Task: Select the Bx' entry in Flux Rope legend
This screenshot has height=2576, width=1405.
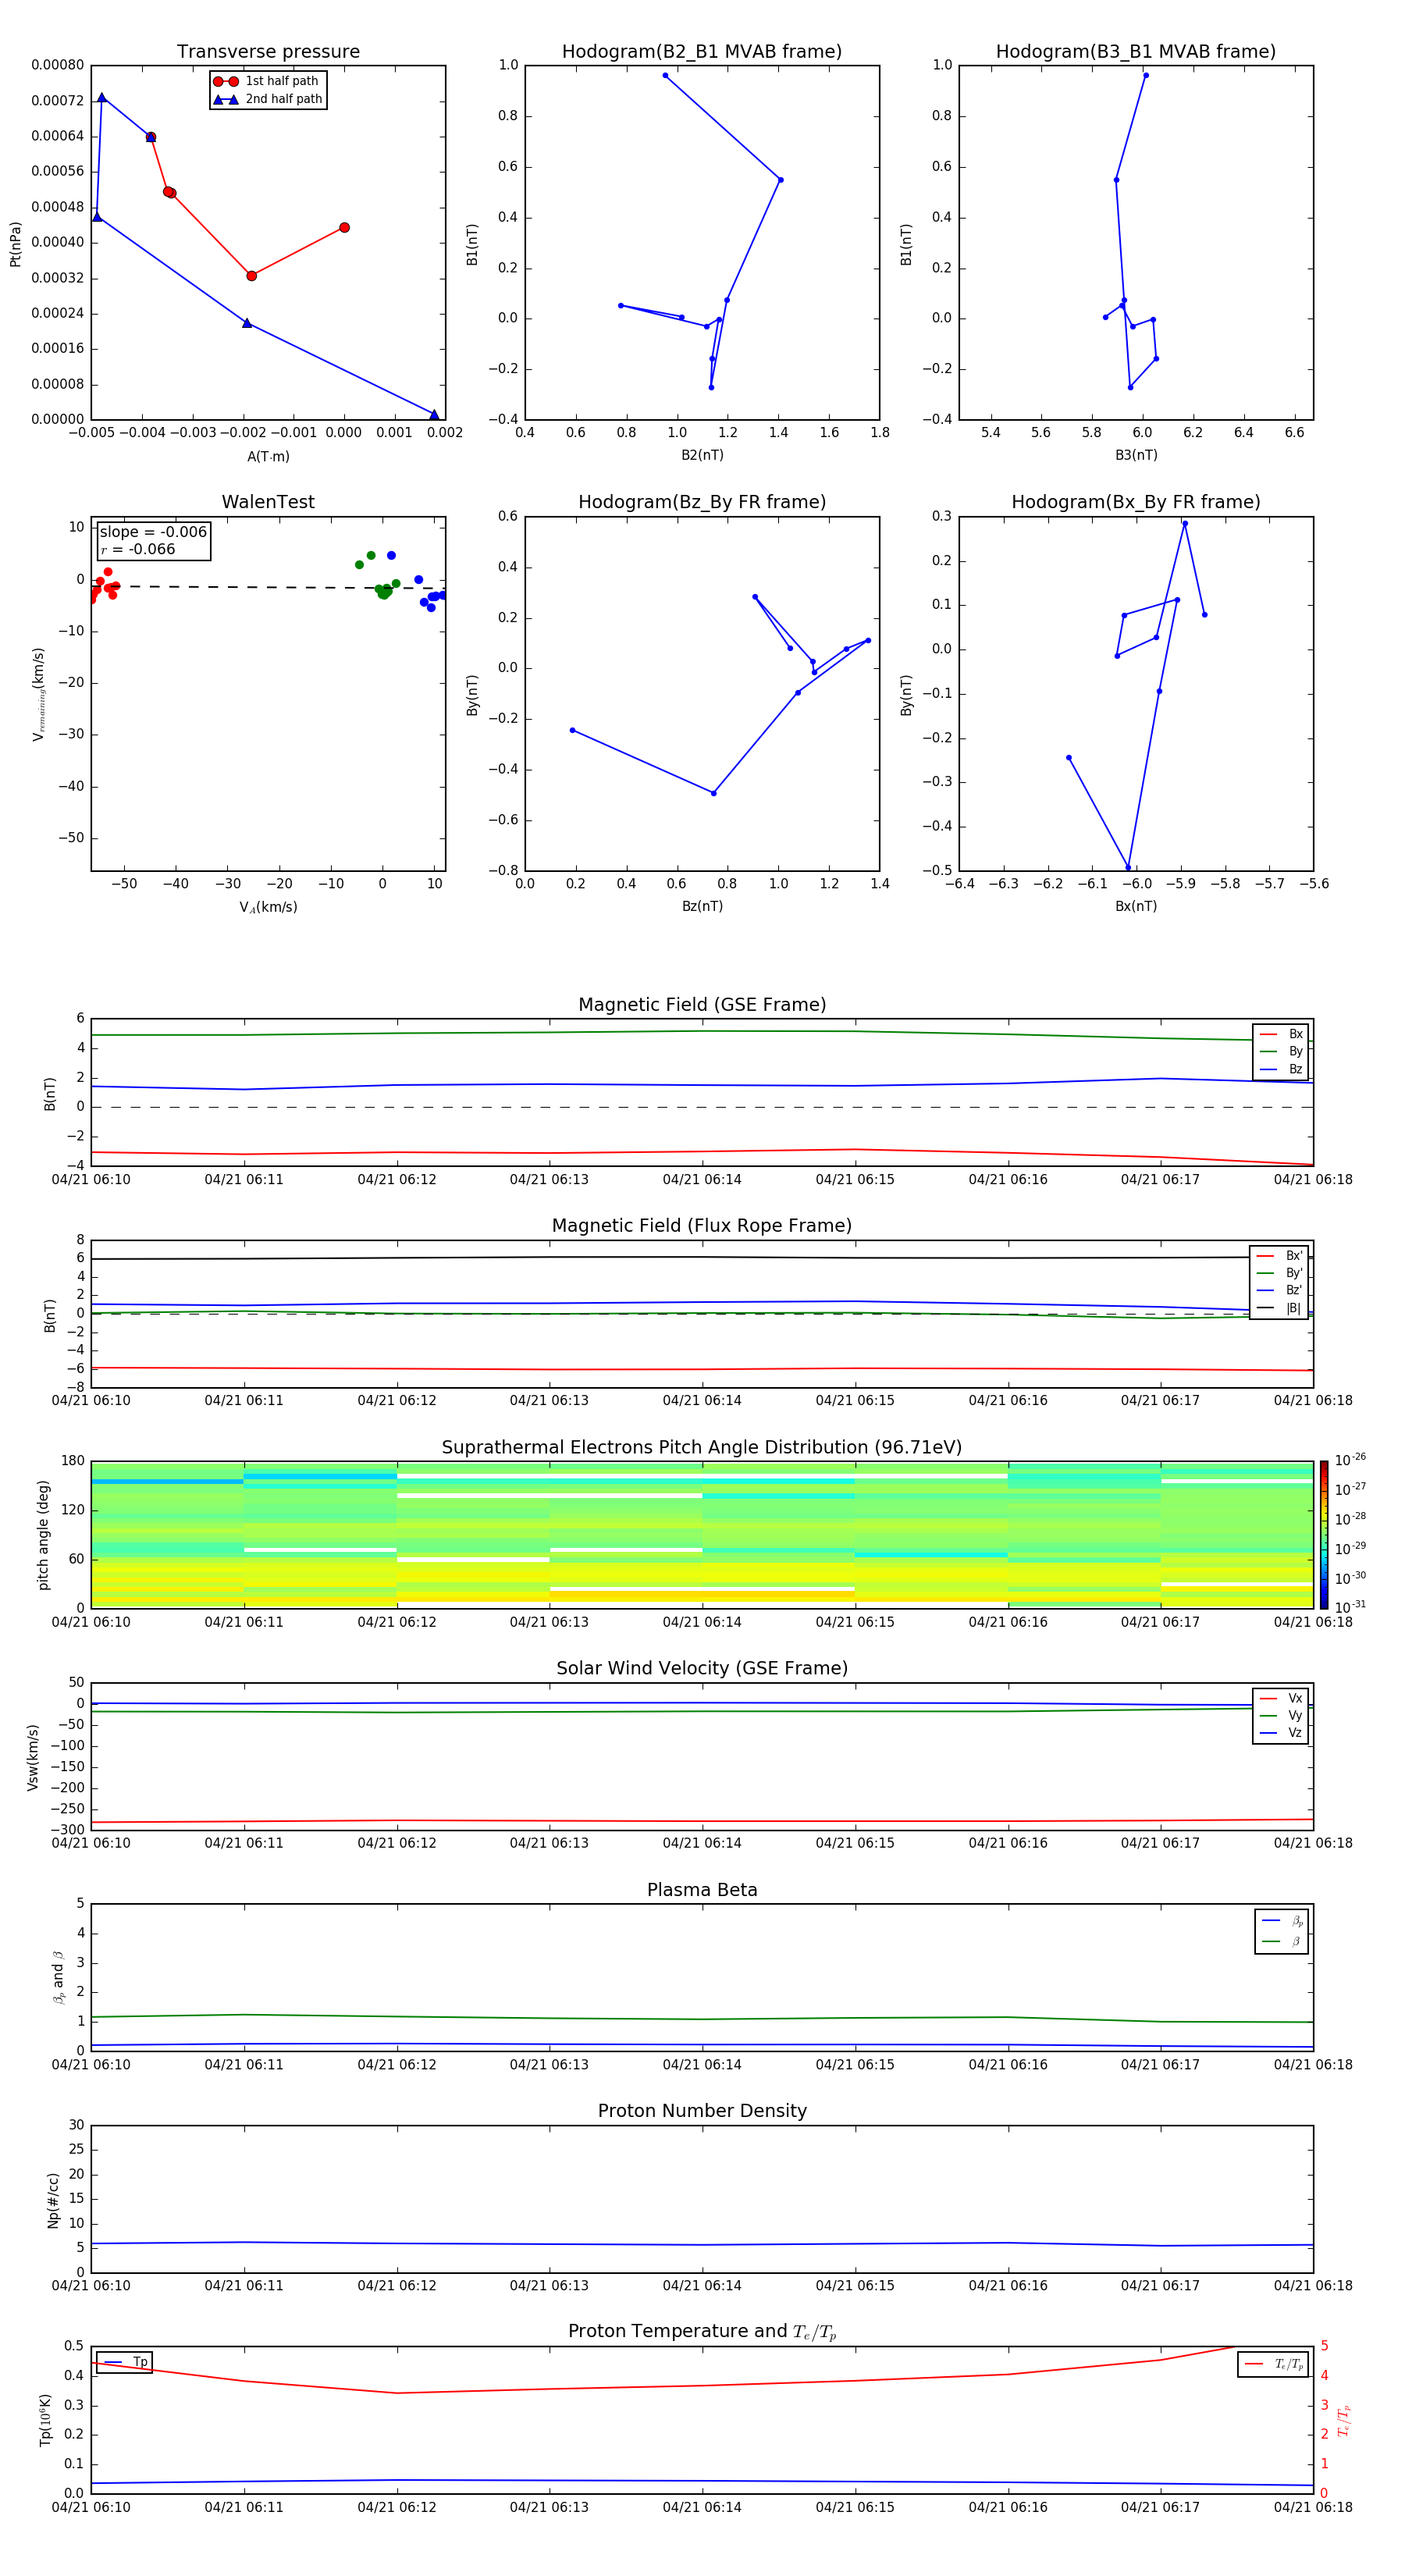Action: point(1279,1256)
